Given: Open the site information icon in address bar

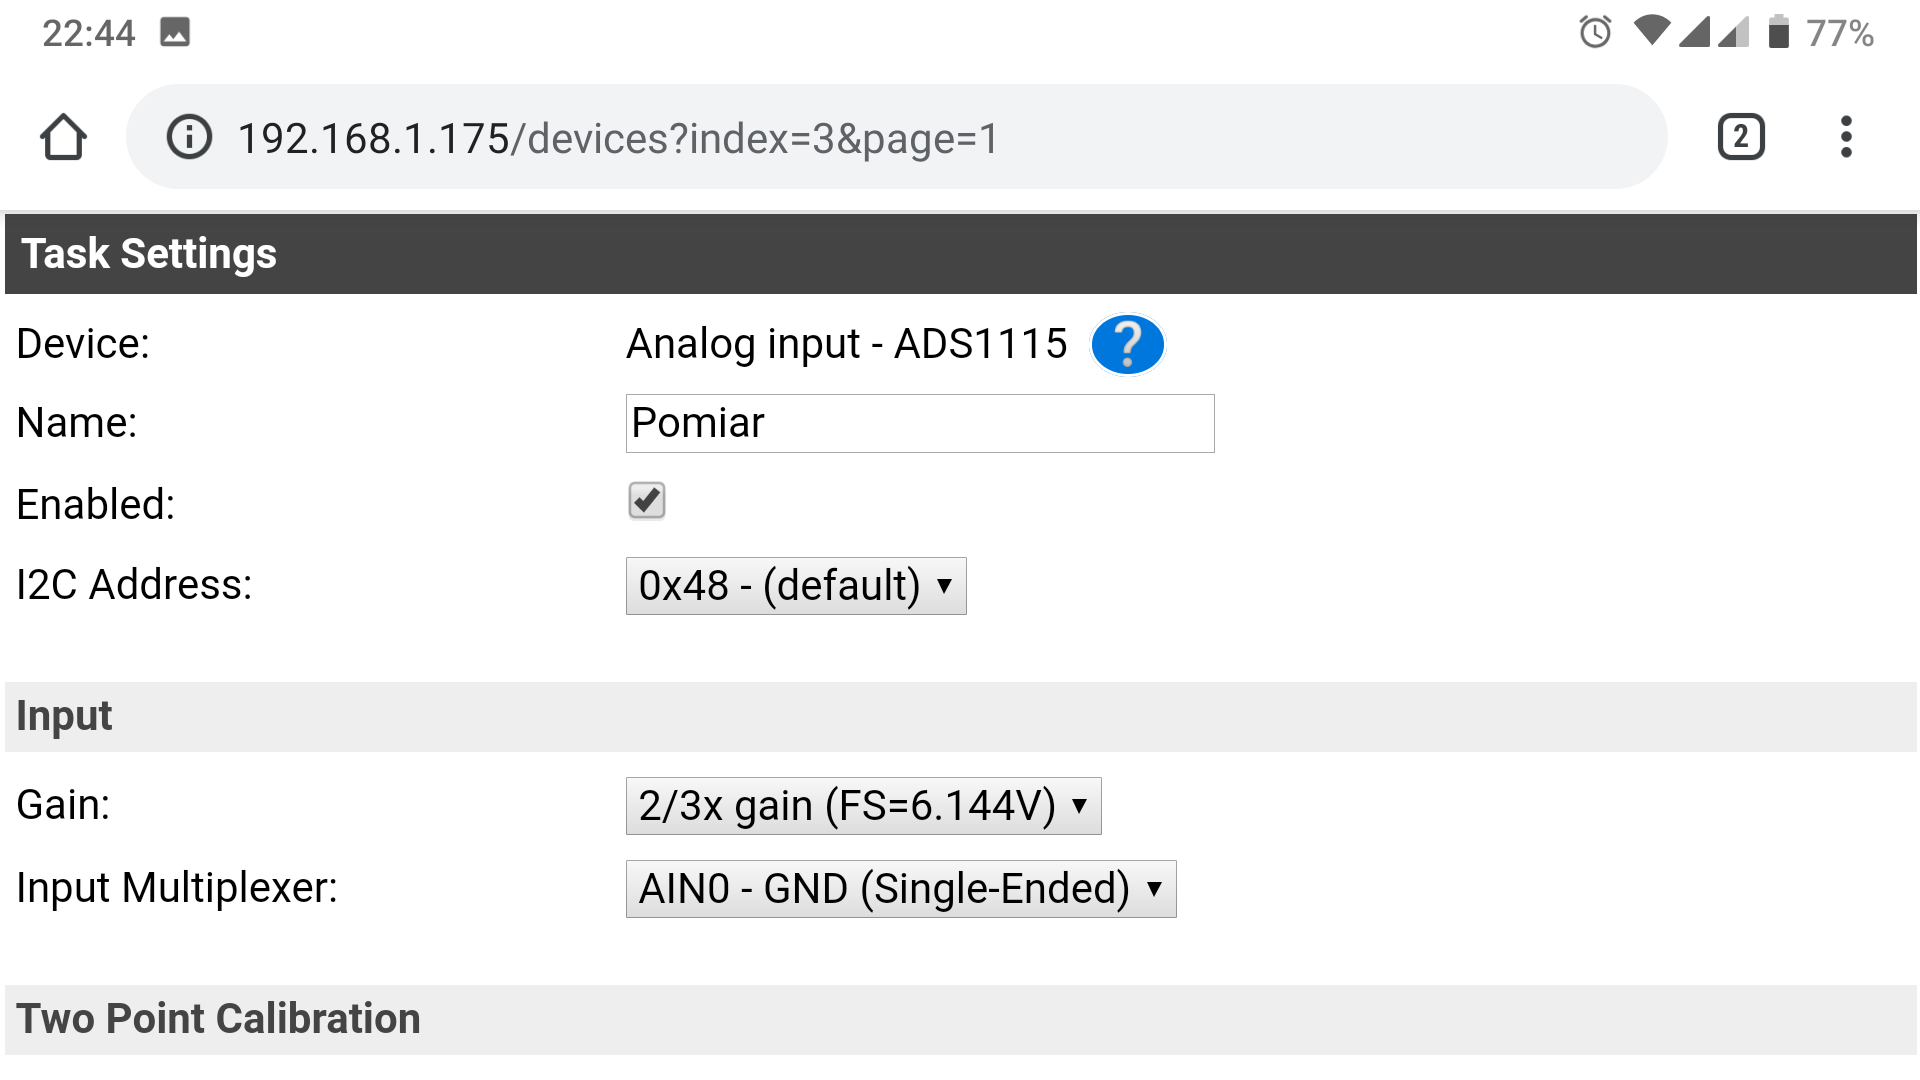Looking at the screenshot, I should tap(189, 137).
